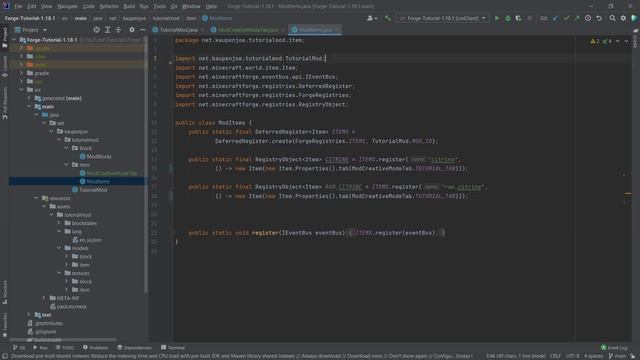This screenshot has width=640, height=360.
Task: Click the green Run button
Action: [497, 18]
